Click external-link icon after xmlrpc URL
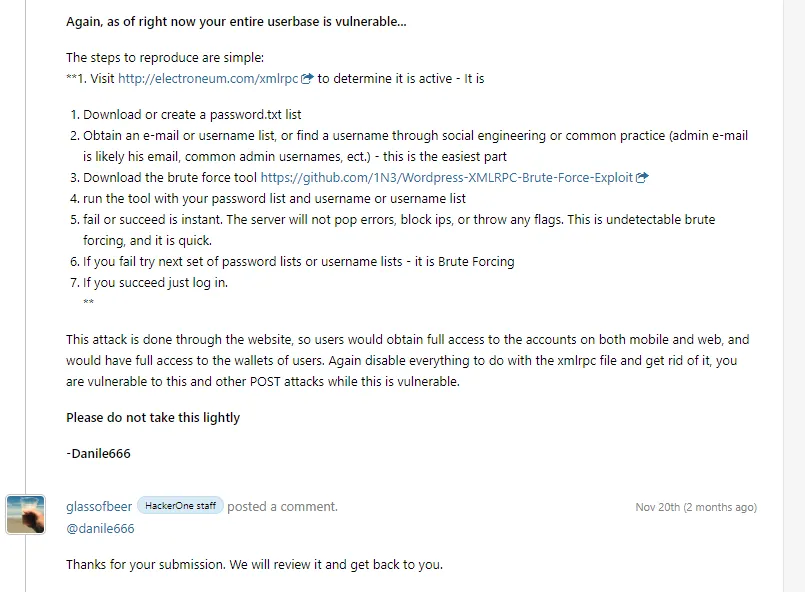Viewport: 805px width, 592px height. click(307, 79)
